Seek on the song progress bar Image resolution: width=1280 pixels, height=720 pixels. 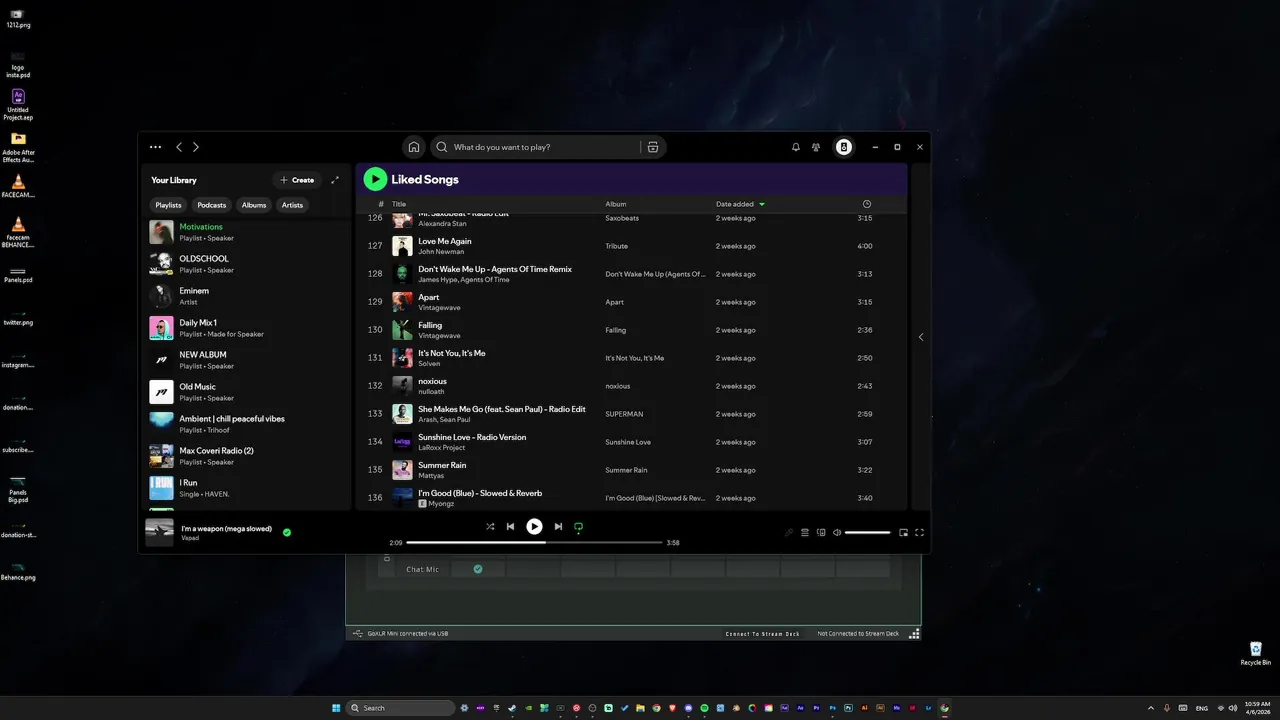[534, 543]
